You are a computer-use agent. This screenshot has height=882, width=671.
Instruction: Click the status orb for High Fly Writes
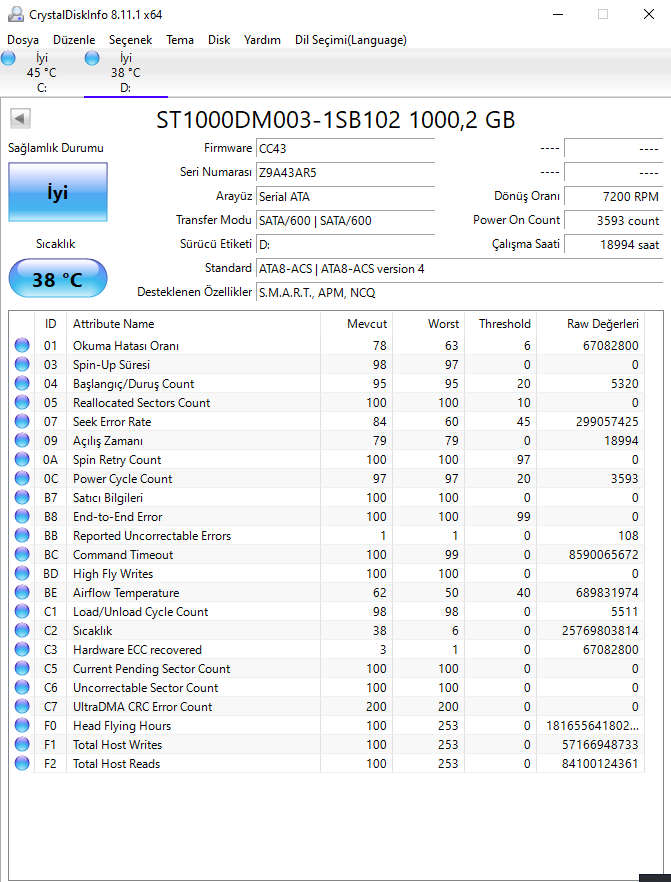pyautogui.click(x=22, y=574)
